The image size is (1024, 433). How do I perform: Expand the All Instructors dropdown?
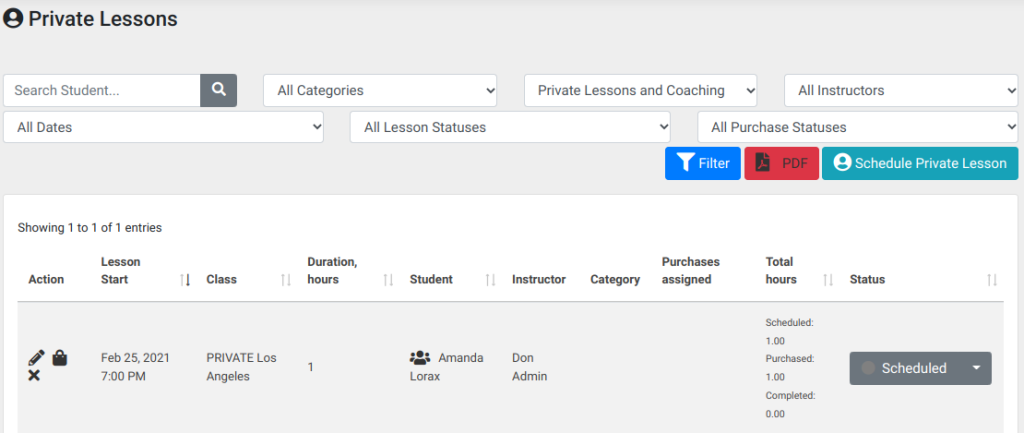click(901, 90)
